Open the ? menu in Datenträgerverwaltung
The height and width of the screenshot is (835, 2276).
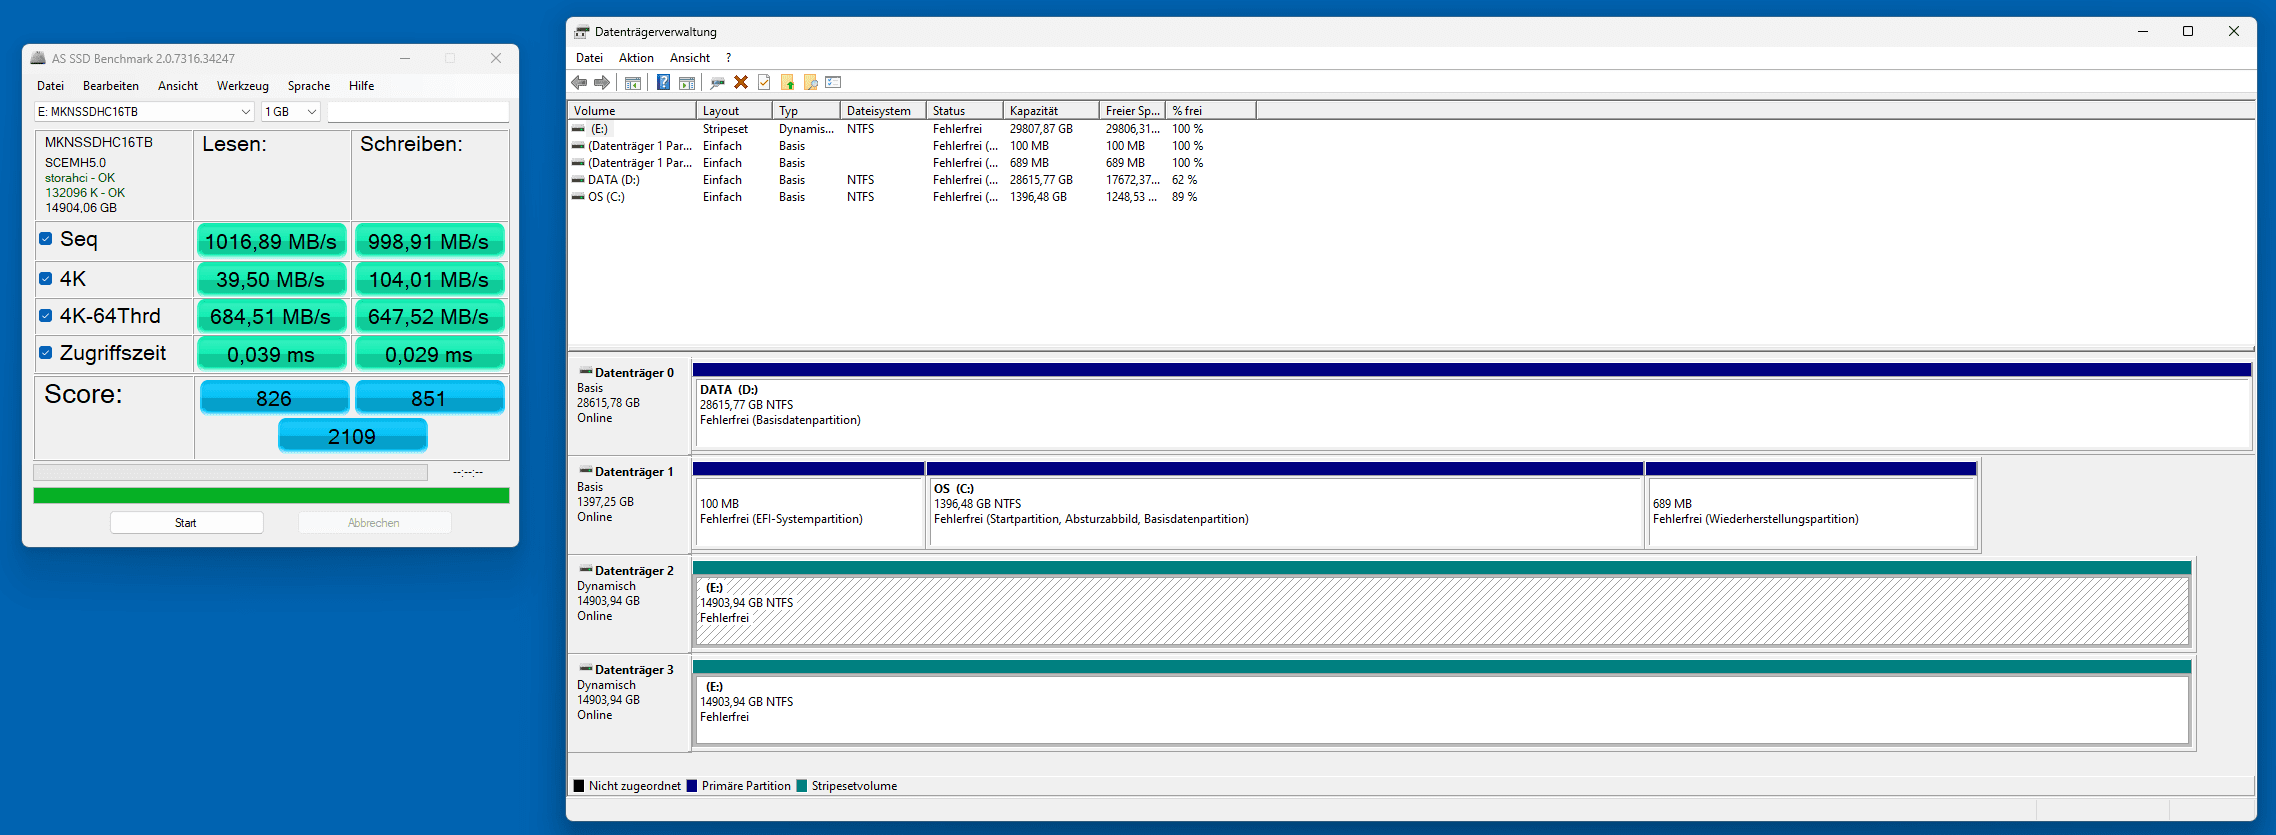click(729, 58)
